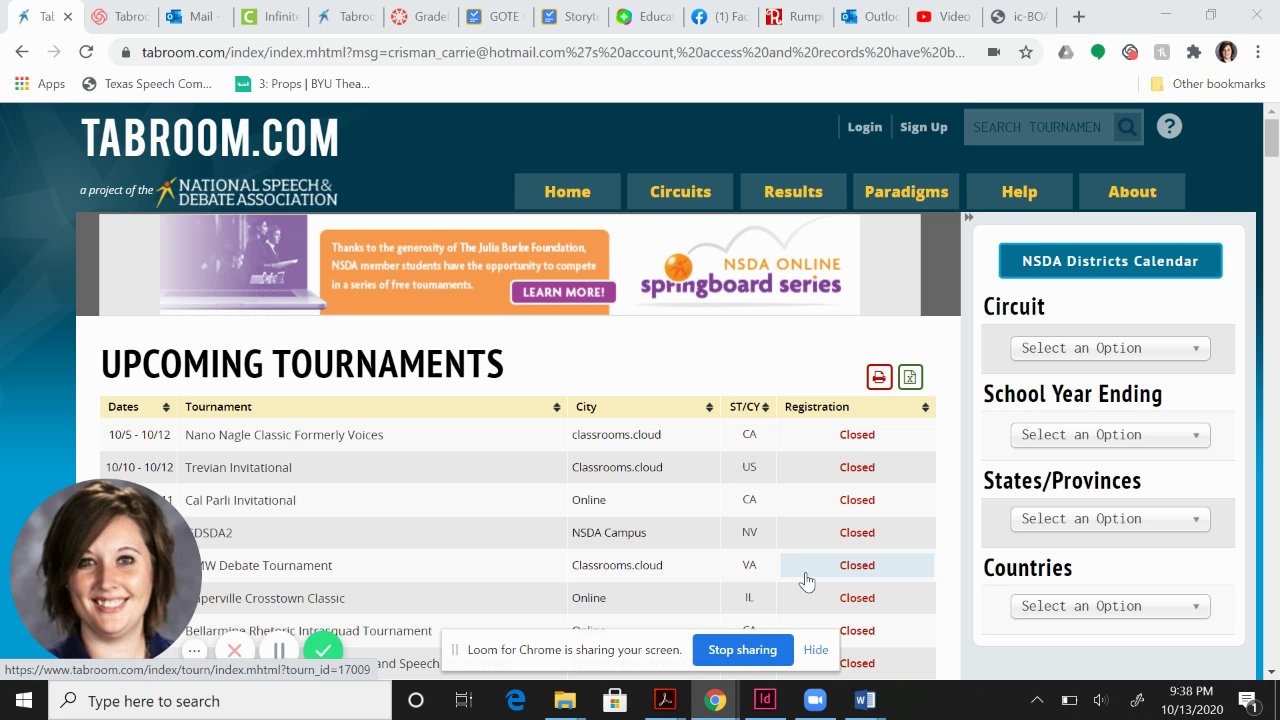This screenshot has width=1280, height=720.
Task: Open the Paradigms menu item
Action: pos(906,191)
